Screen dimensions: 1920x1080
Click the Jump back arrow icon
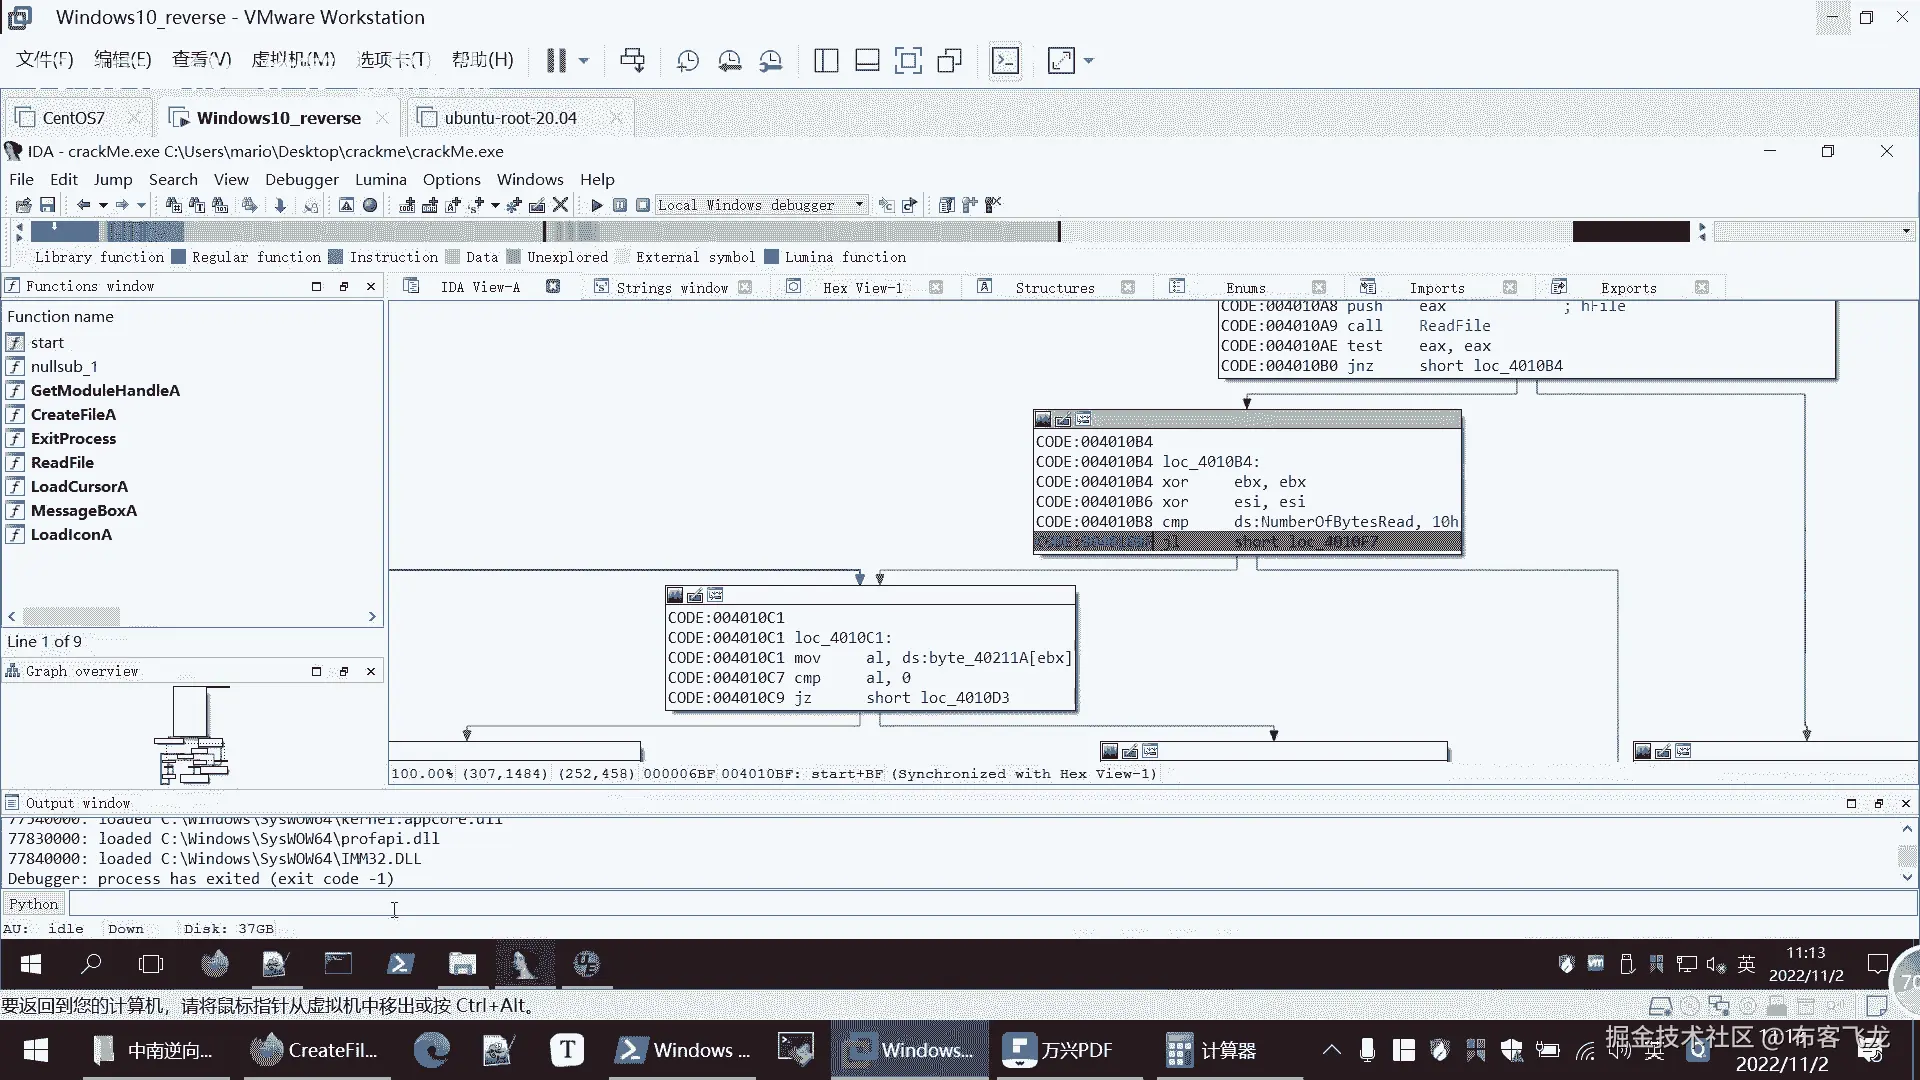click(x=84, y=205)
